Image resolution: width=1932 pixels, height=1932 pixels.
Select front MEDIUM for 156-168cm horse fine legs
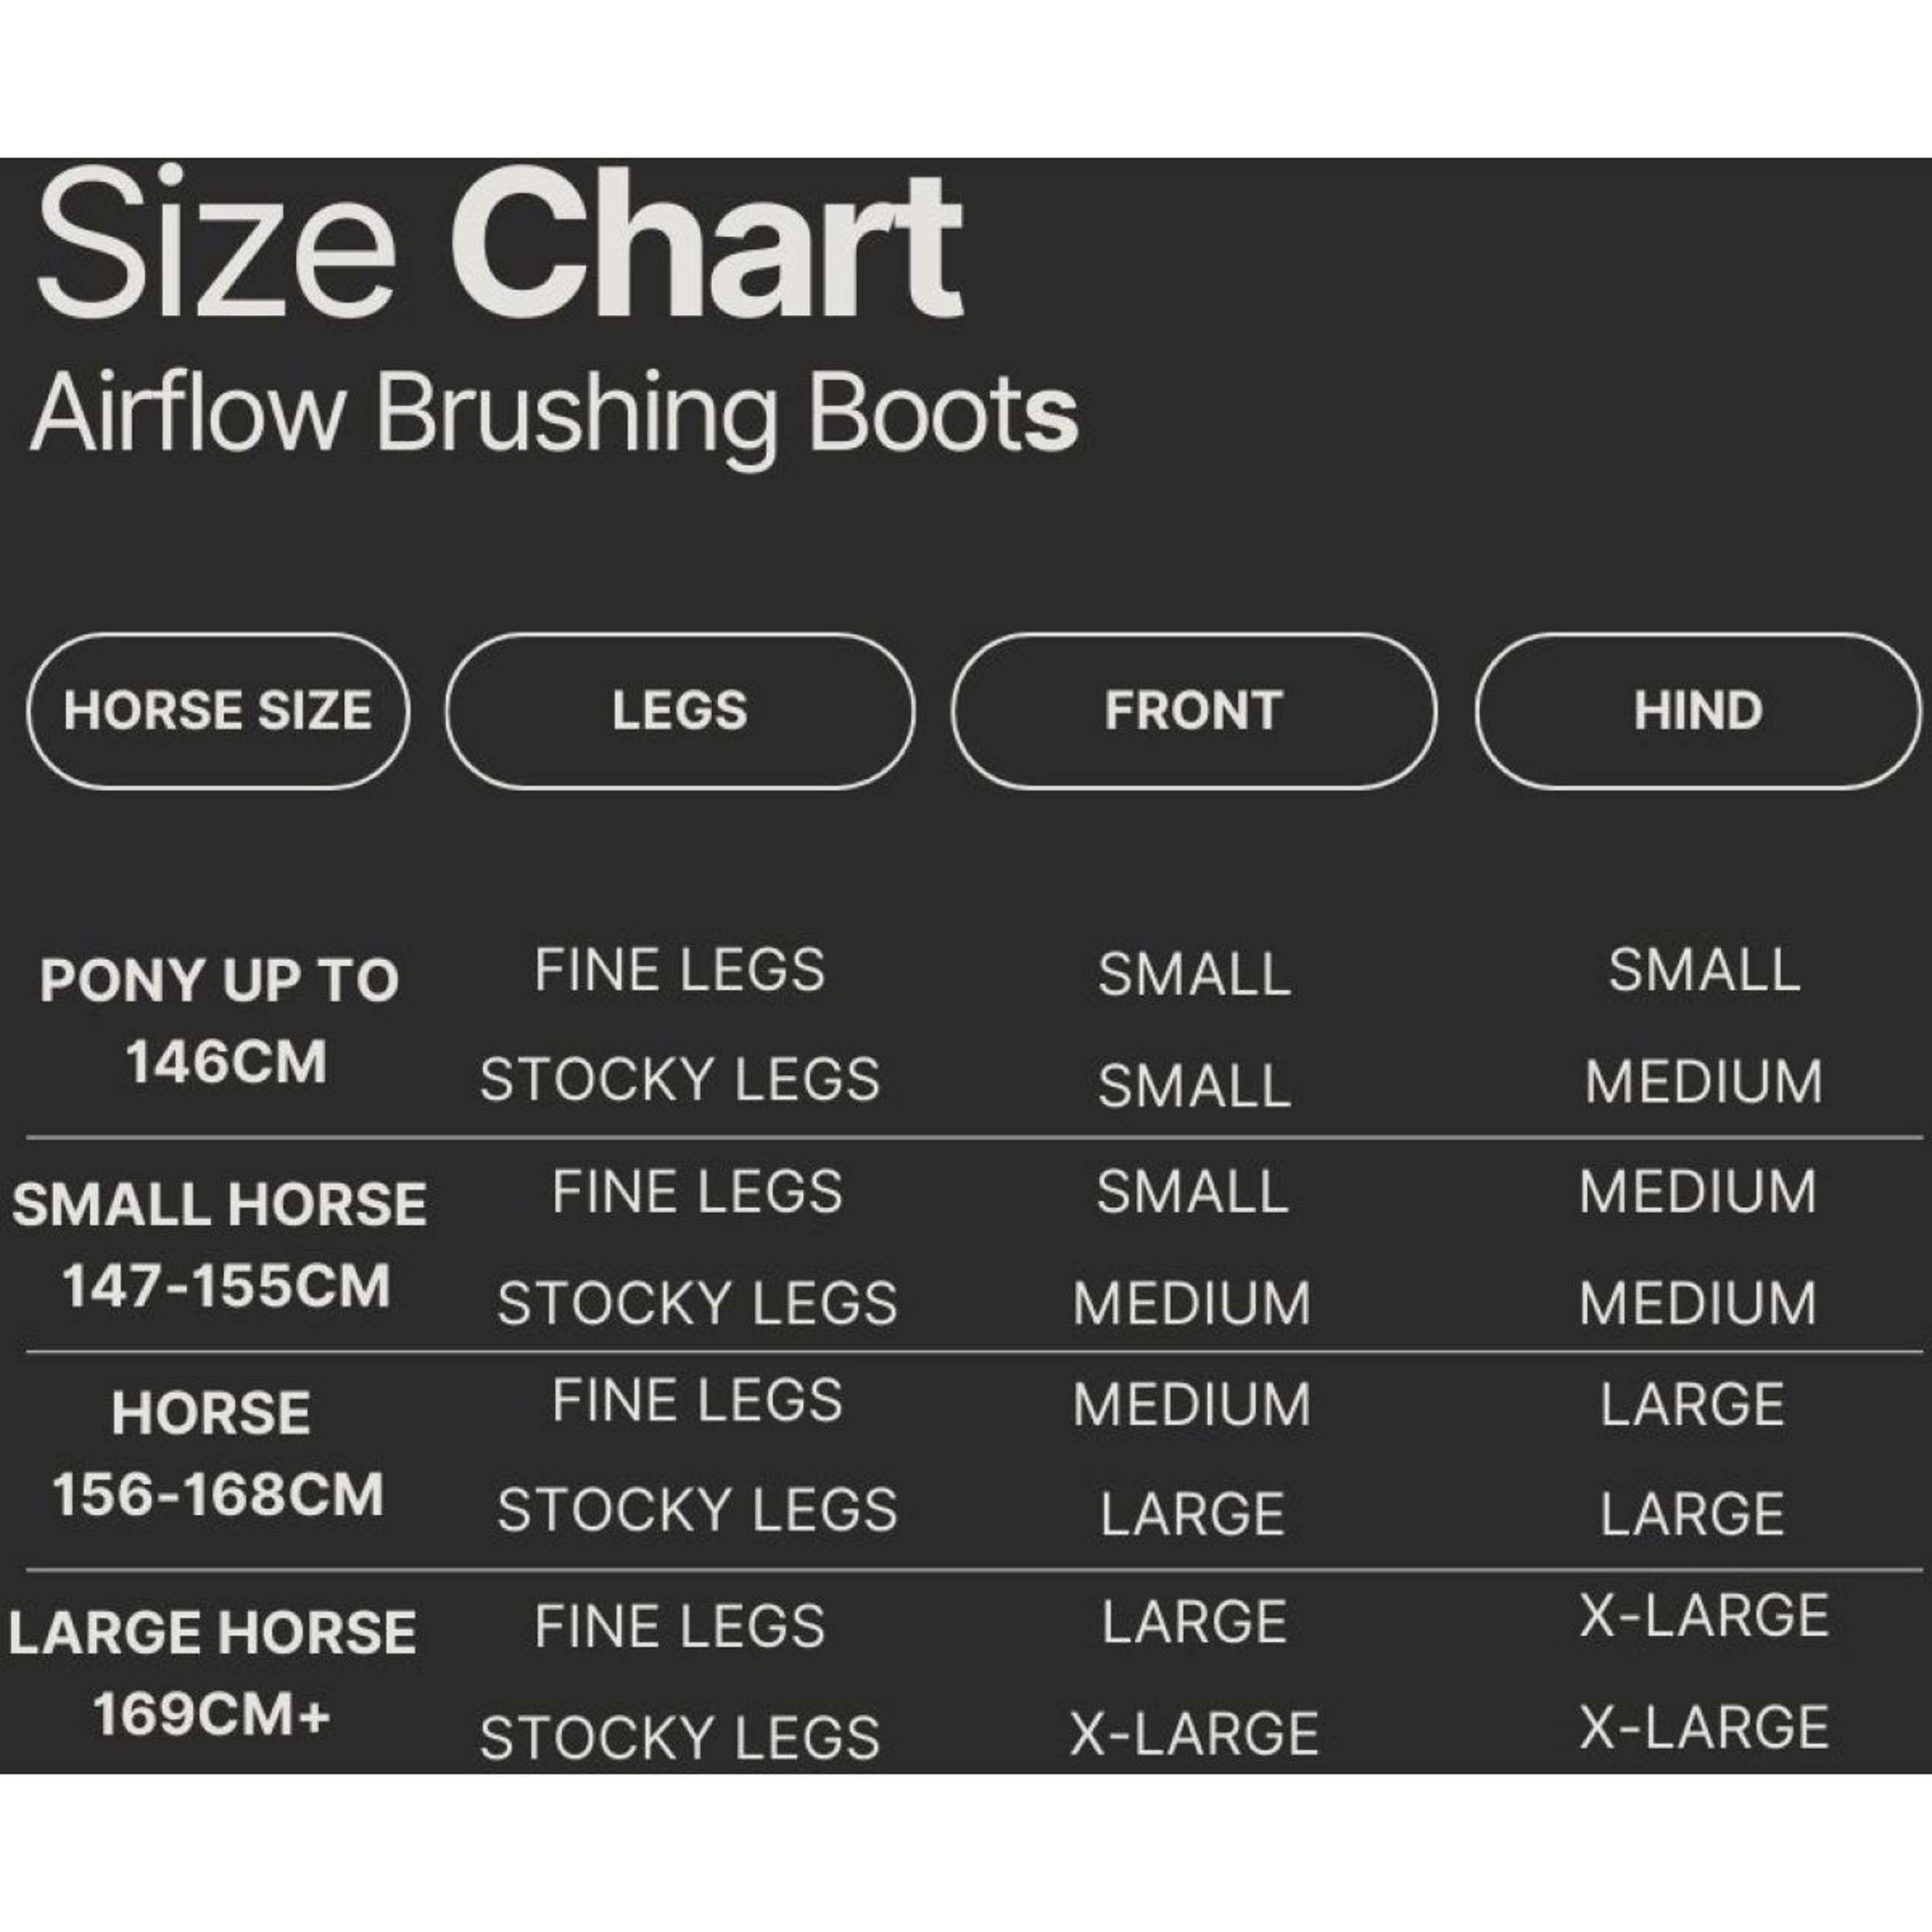point(1192,1405)
